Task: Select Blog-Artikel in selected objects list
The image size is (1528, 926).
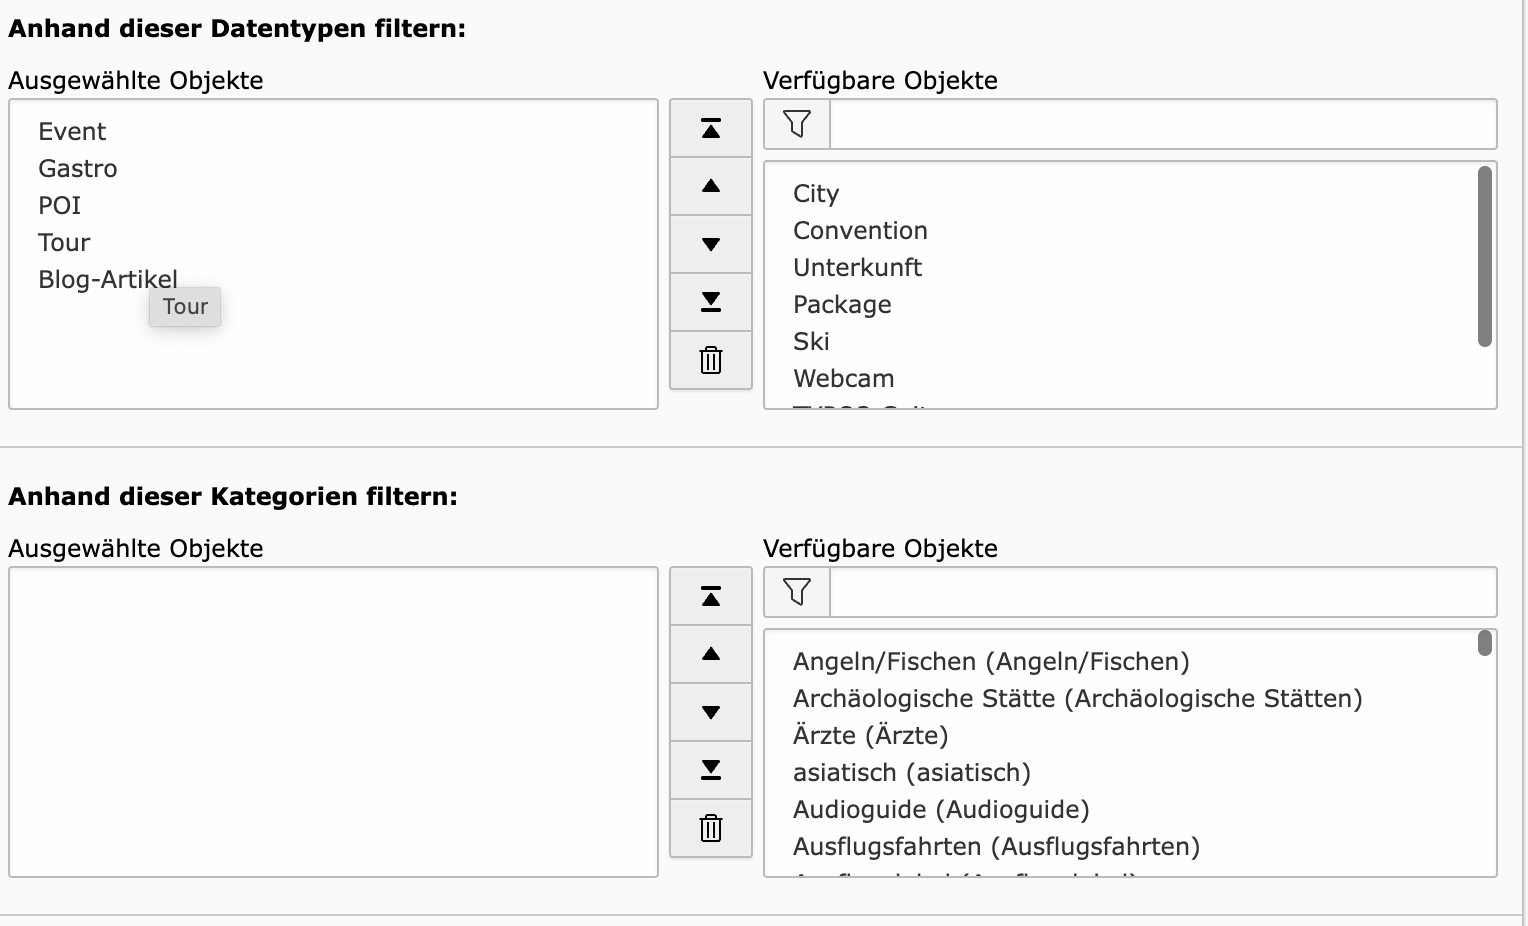Action: [x=108, y=280]
